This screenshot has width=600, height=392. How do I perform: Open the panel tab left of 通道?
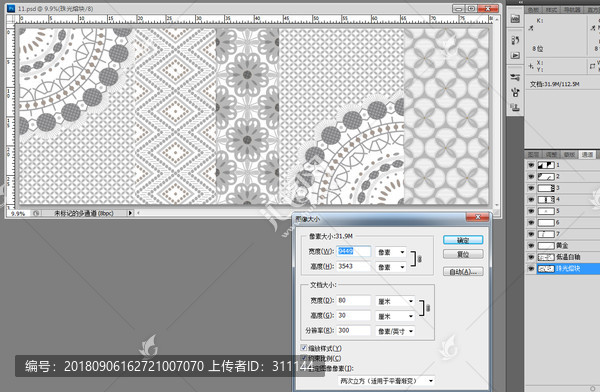(x=569, y=154)
